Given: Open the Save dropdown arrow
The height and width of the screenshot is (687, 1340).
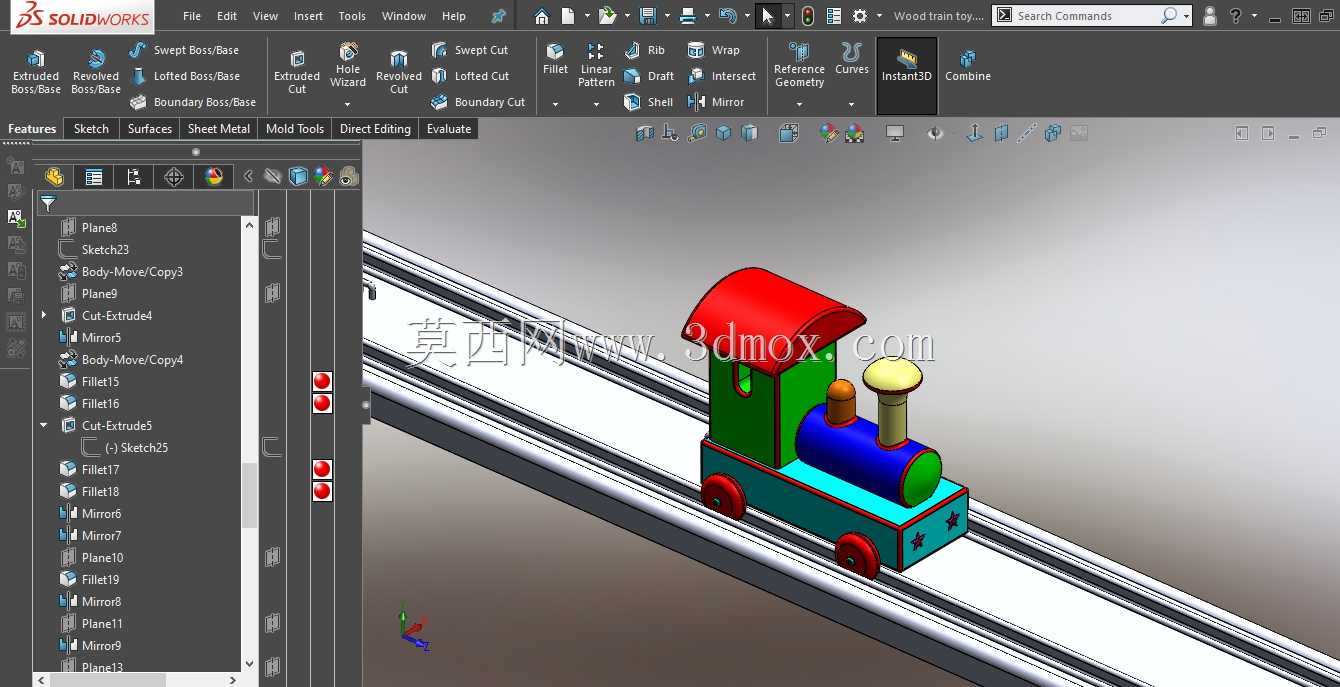Looking at the screenshot, I should (x=666, y=16).
